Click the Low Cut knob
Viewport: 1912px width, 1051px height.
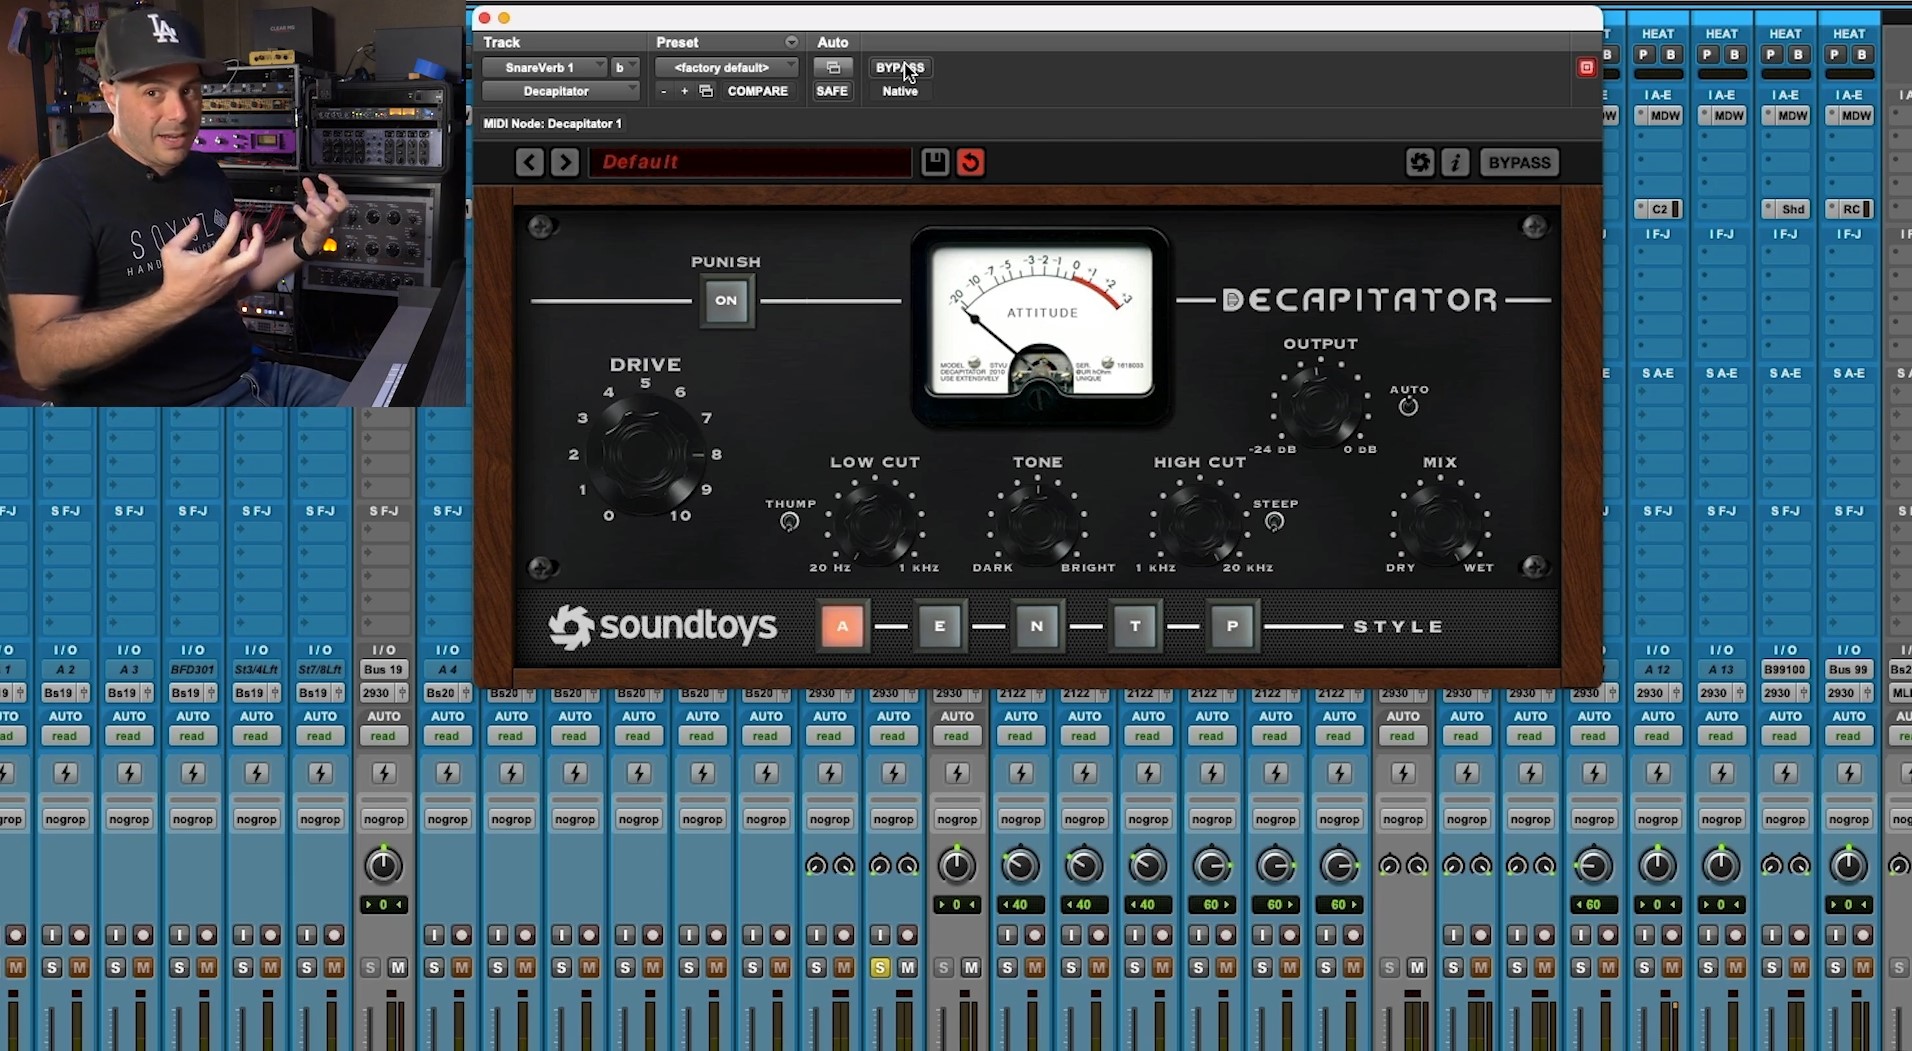(873, 522)
